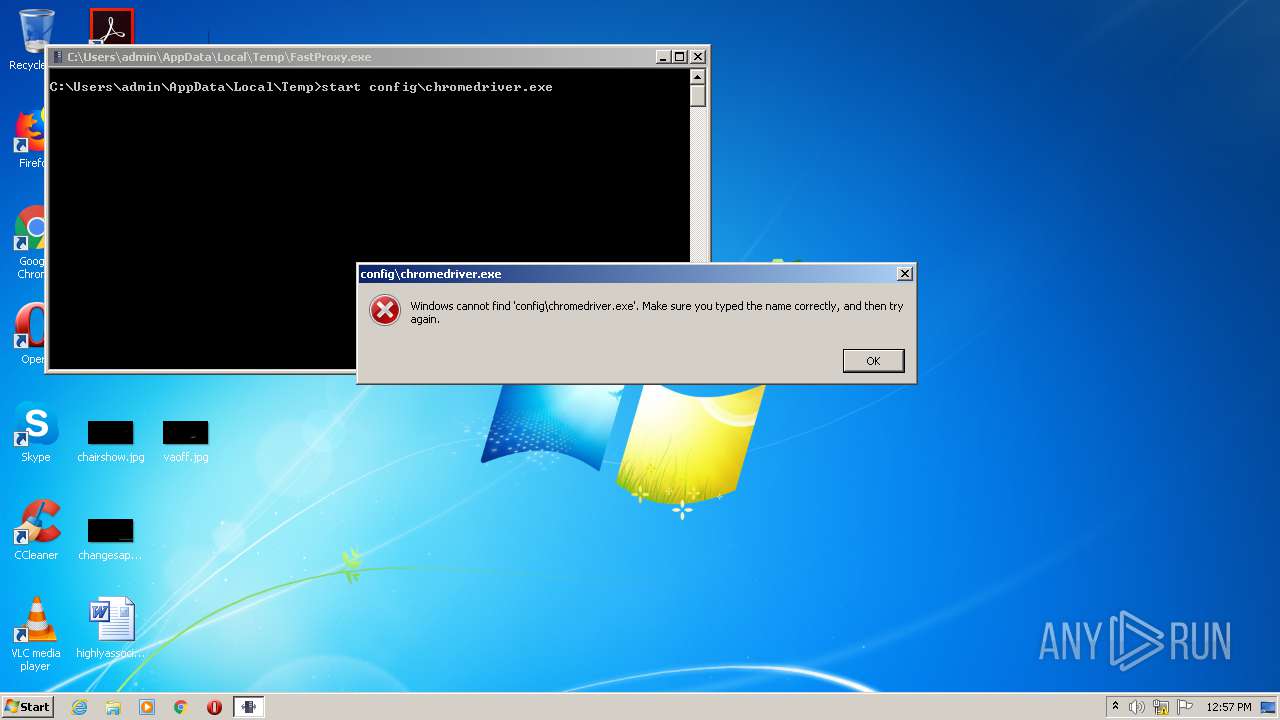Viewport: 1280px width, 720px height.
Task: Select the Opera desktop shortcut
Action: tap(32, 334)
